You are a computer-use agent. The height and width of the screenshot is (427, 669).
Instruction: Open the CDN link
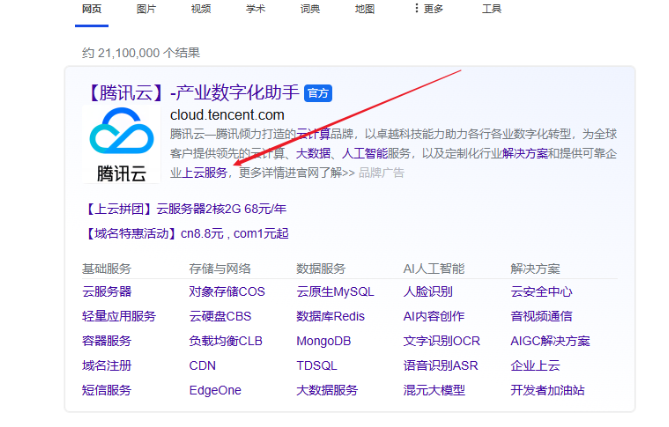pyautogui.click(x=202, y=366)
